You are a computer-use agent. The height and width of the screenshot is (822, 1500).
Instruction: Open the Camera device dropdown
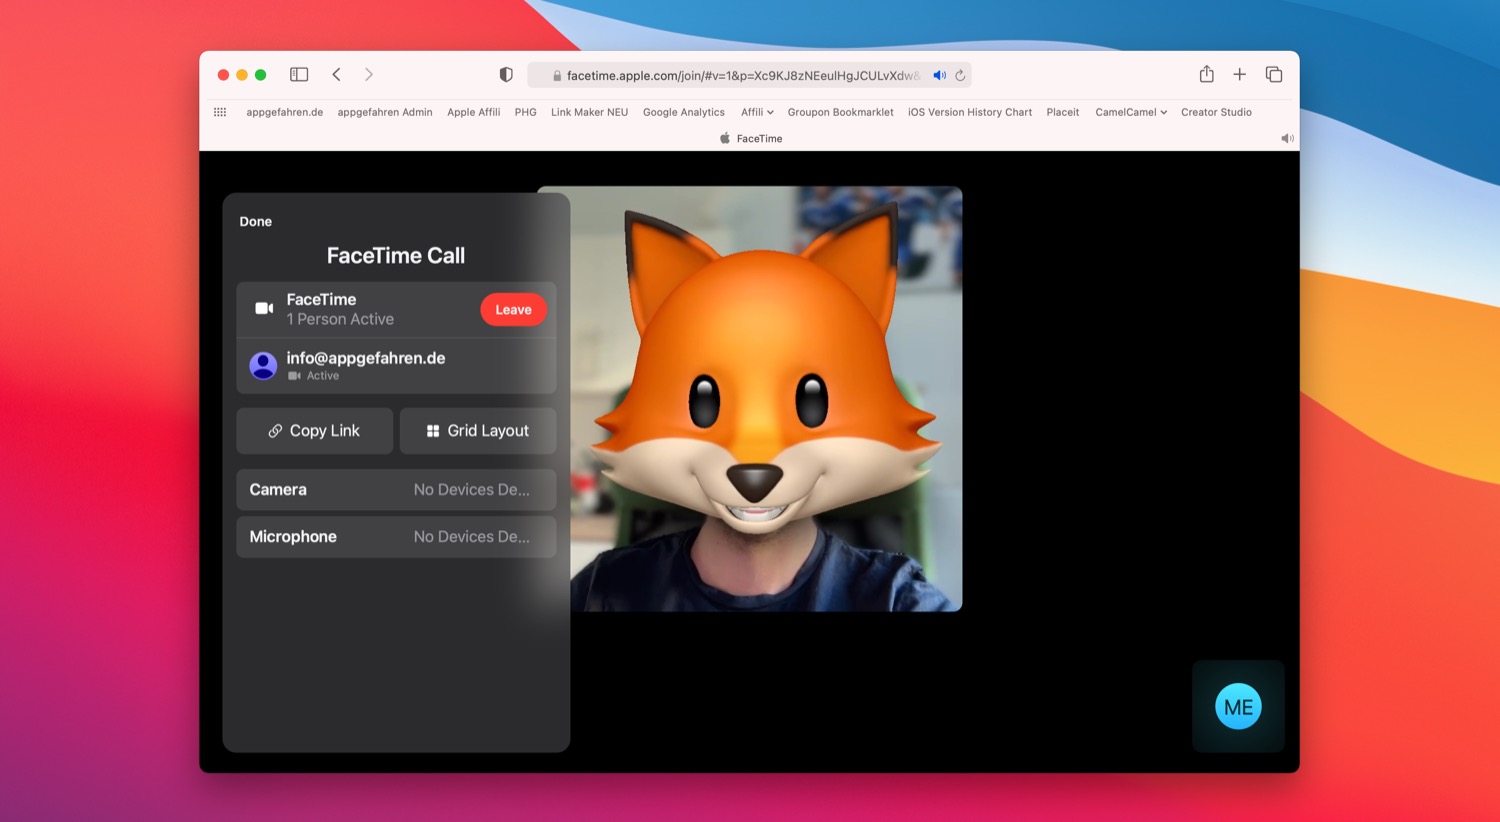(396, 490)
